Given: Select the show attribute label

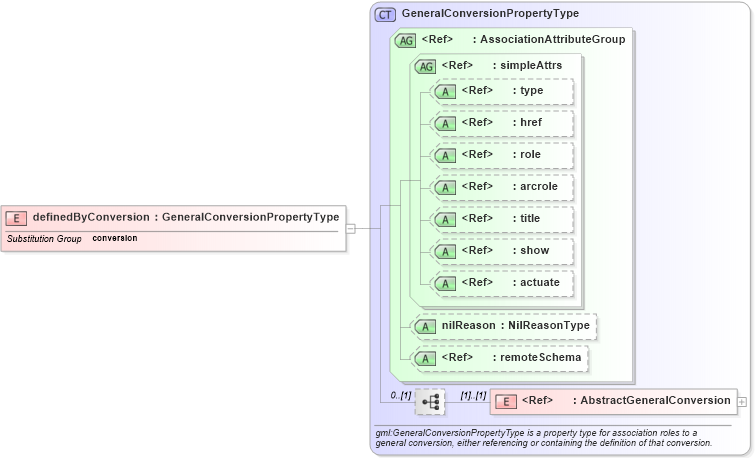Looking at the screenshot, I should click(534, 250).
